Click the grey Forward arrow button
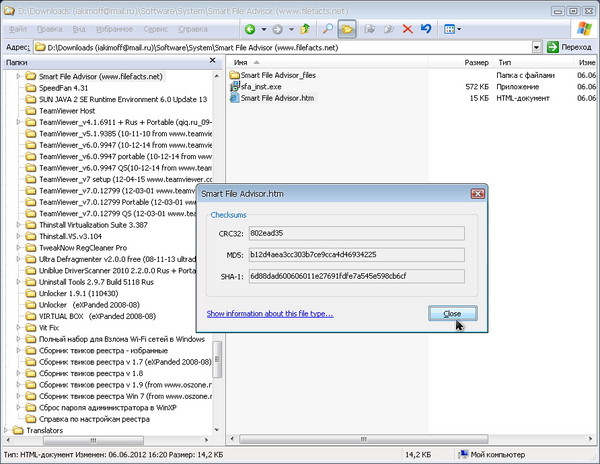 coord(277,29)
